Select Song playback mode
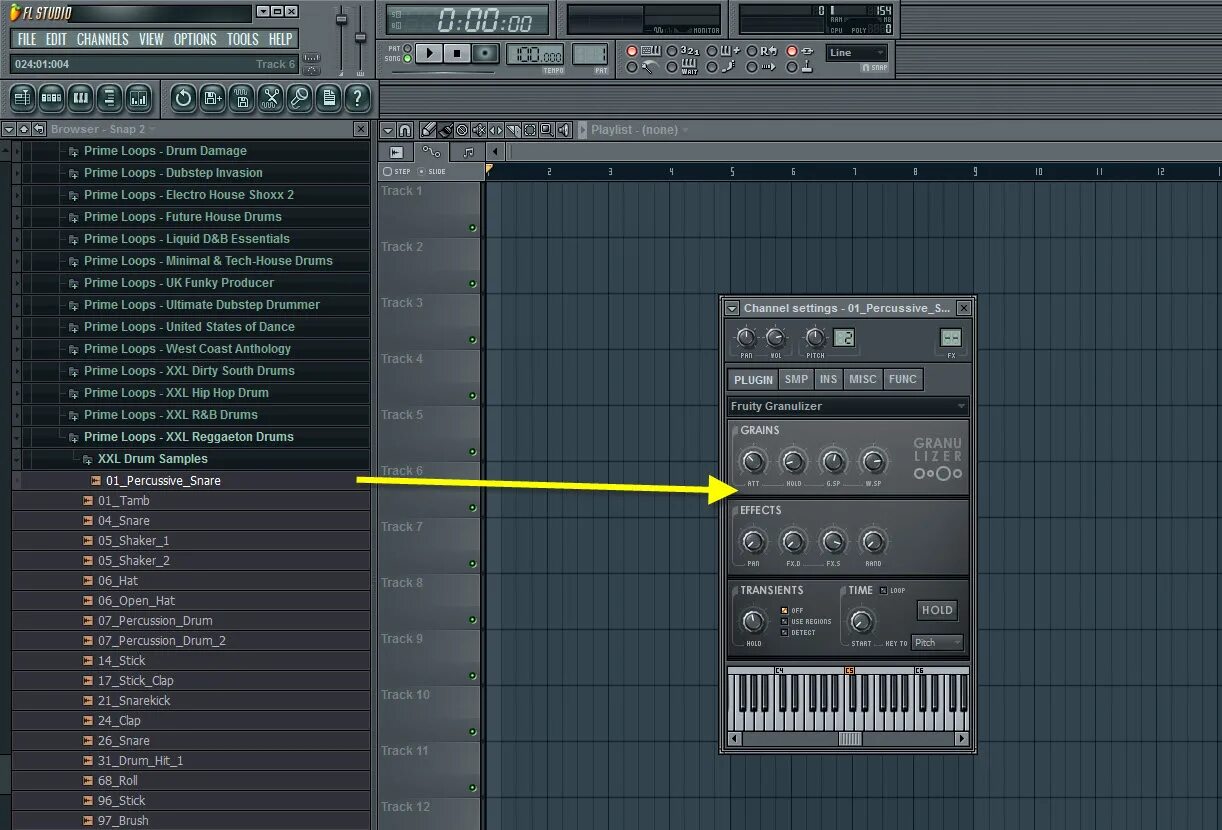The image size is (1222, 830). coord(407,59)
